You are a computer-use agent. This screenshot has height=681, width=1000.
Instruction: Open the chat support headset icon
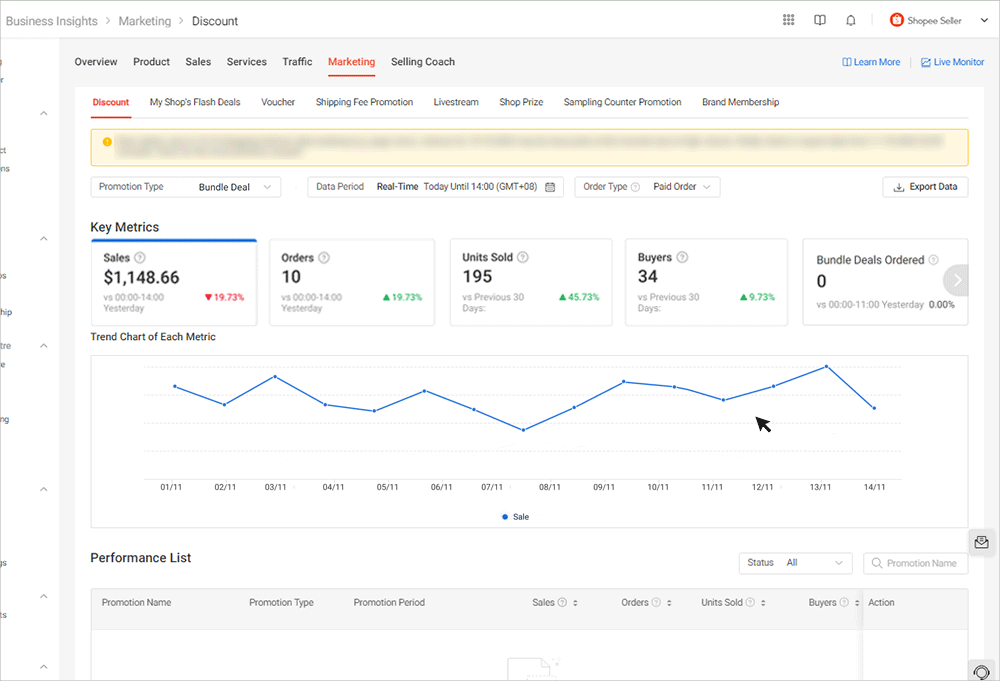[x=981, y=671]
